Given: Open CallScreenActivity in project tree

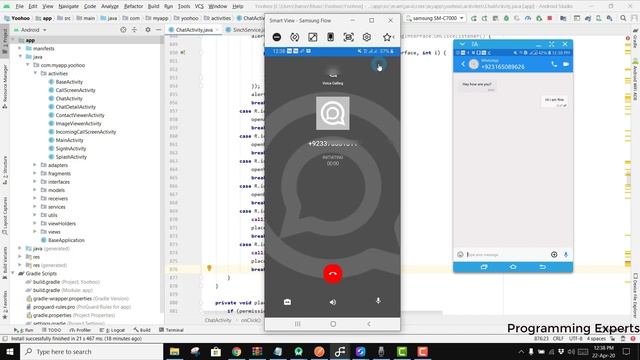Looking at the screenshot, I should [75, 90].
